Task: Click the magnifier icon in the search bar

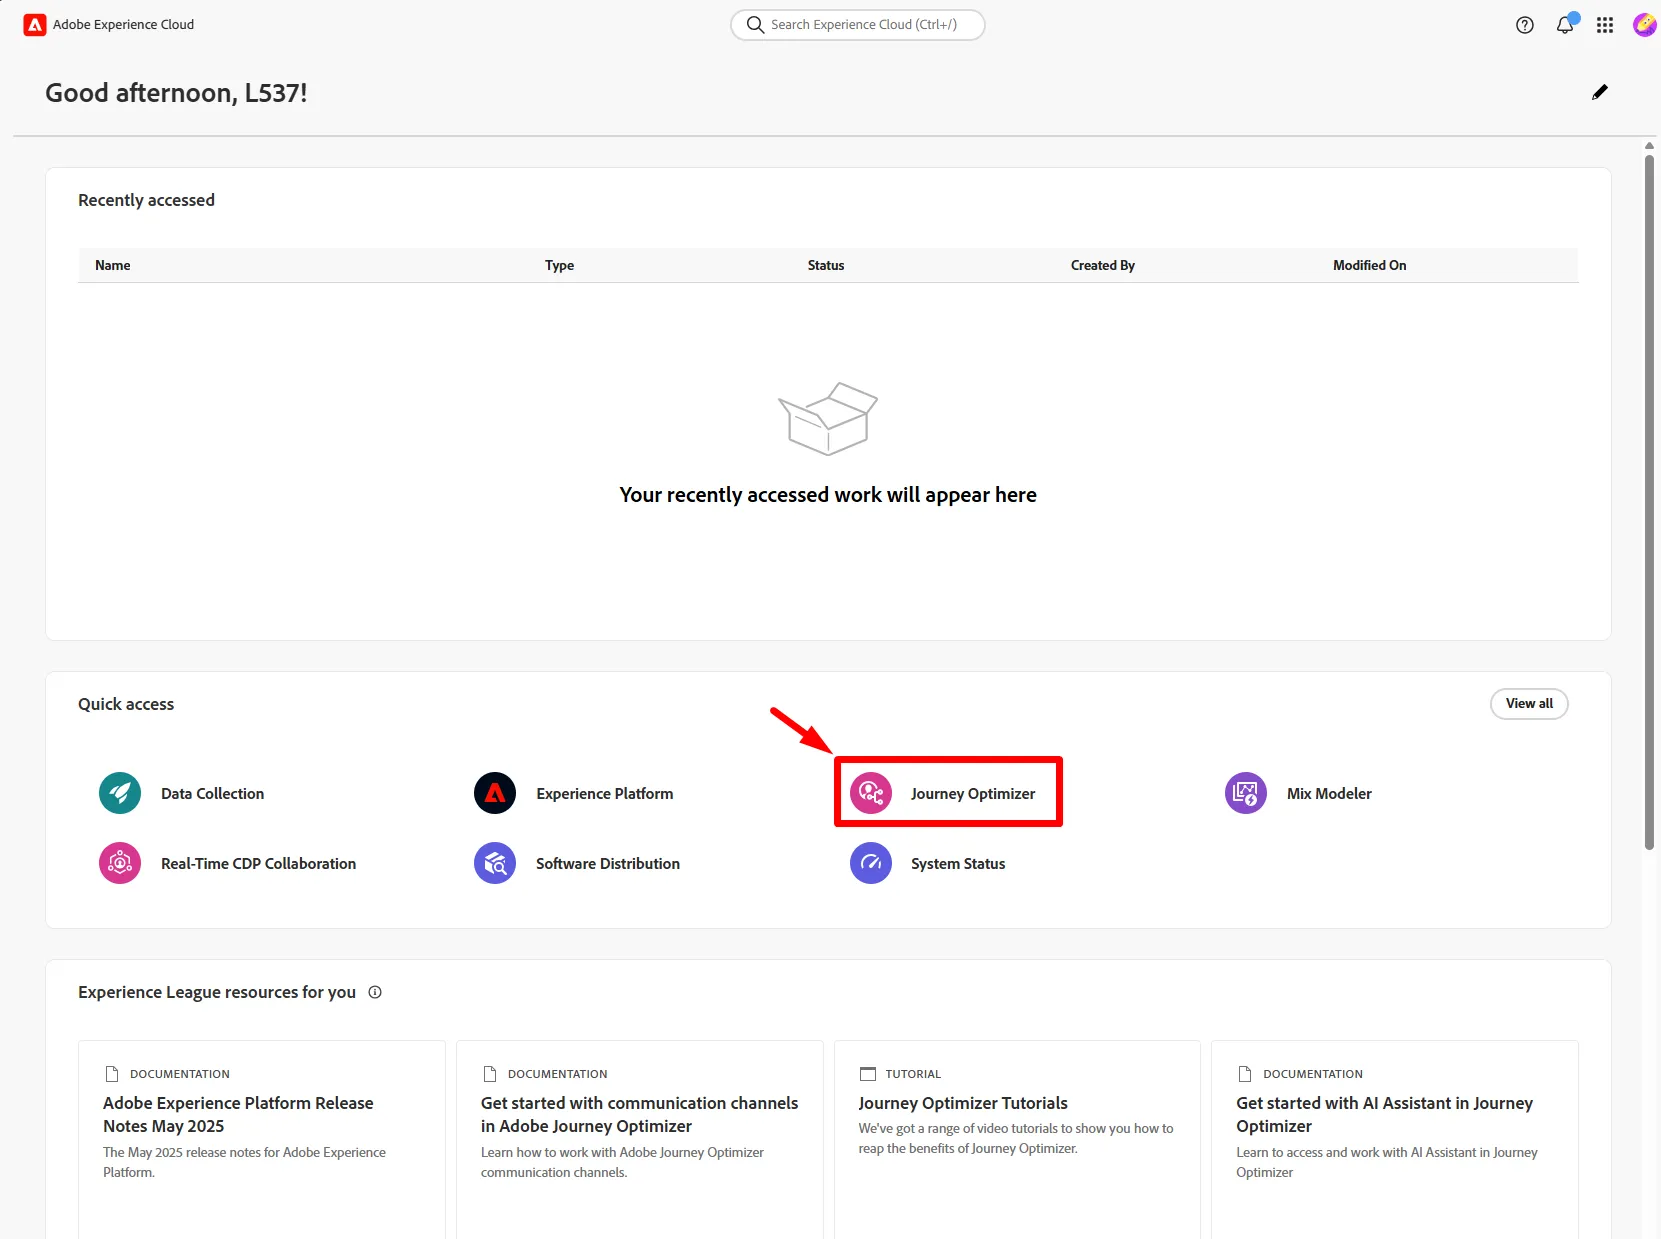Action: coord(755,25)
